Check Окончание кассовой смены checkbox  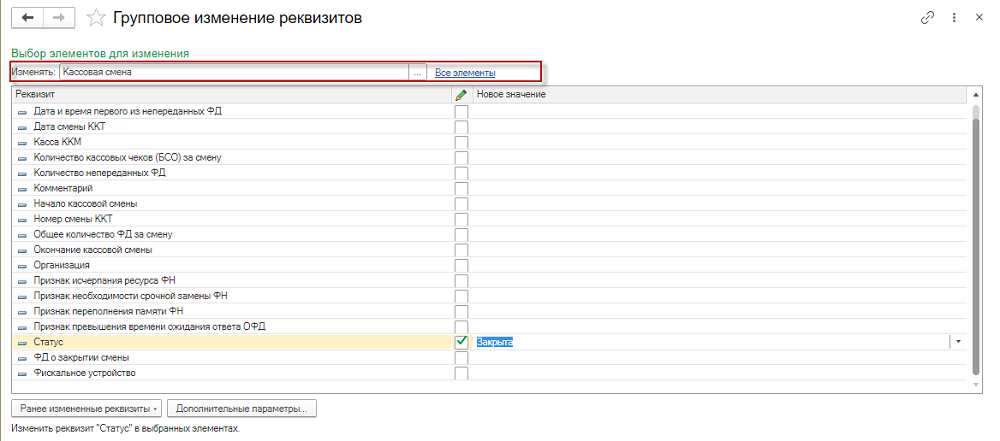pyautogui.click(x=462, y=250)
